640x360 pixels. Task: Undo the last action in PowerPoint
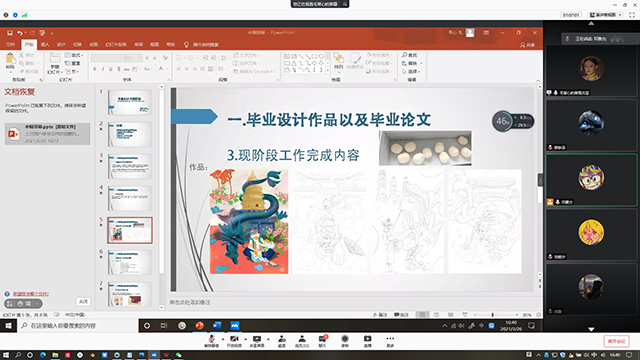point(19,33)
